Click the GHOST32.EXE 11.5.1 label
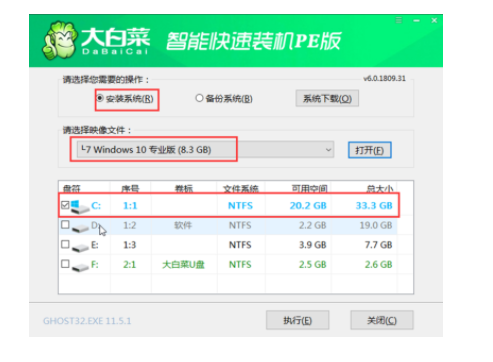The width and height of the screenshot is (493, 362). pyautogui.click(x=87, y=321)
